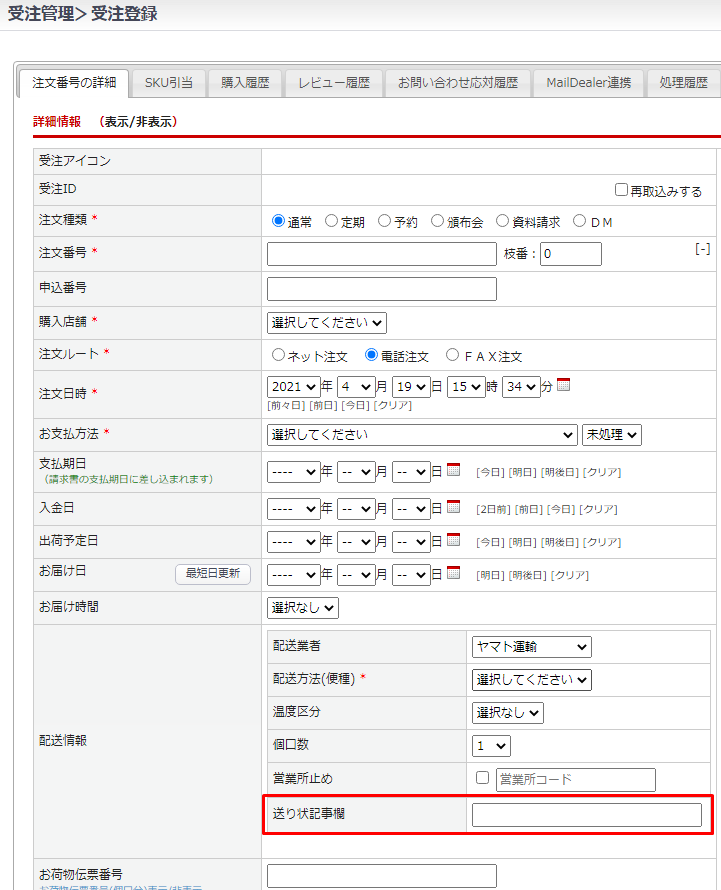The width and height of the screenshot is (721, 890).
Task: Check the 営業所止め checkbox
Action: (x=482, y=778)
